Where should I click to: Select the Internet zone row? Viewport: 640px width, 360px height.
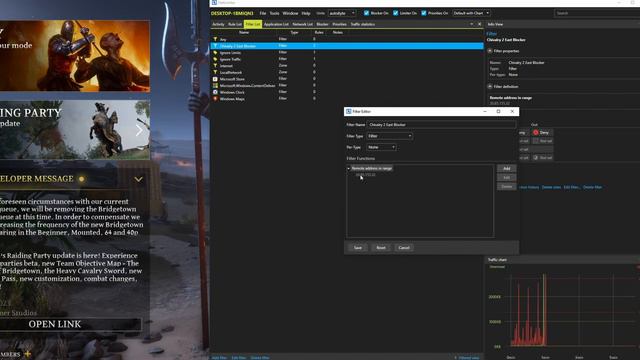click(x=347, y=66)
